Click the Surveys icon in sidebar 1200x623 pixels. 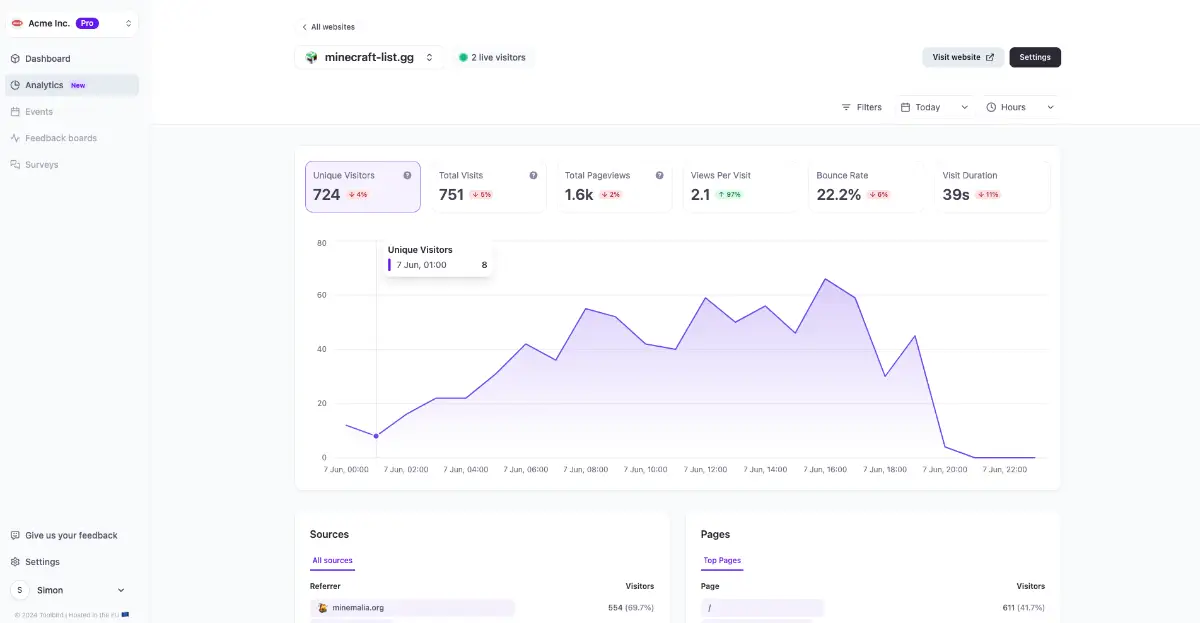pyautogui.click(x=16, y=164)
